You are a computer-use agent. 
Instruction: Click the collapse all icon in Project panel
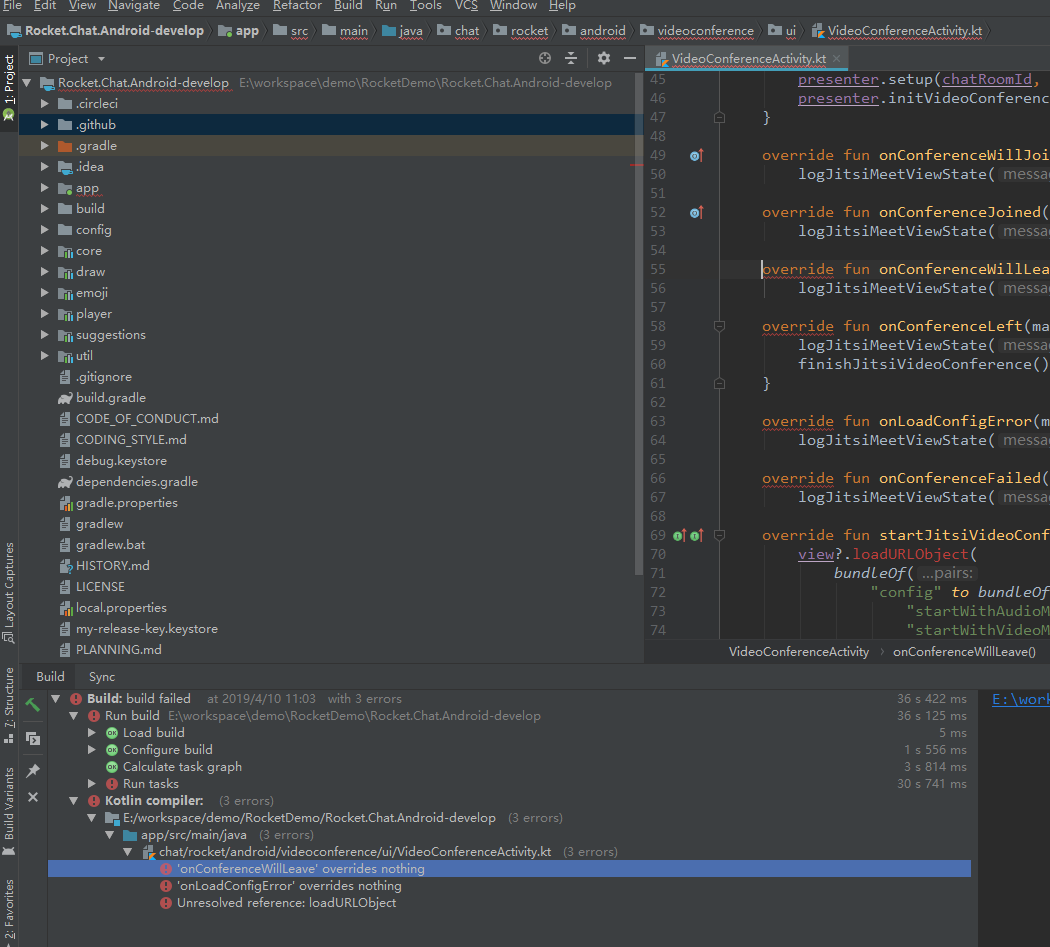click(x=571, y=58)
